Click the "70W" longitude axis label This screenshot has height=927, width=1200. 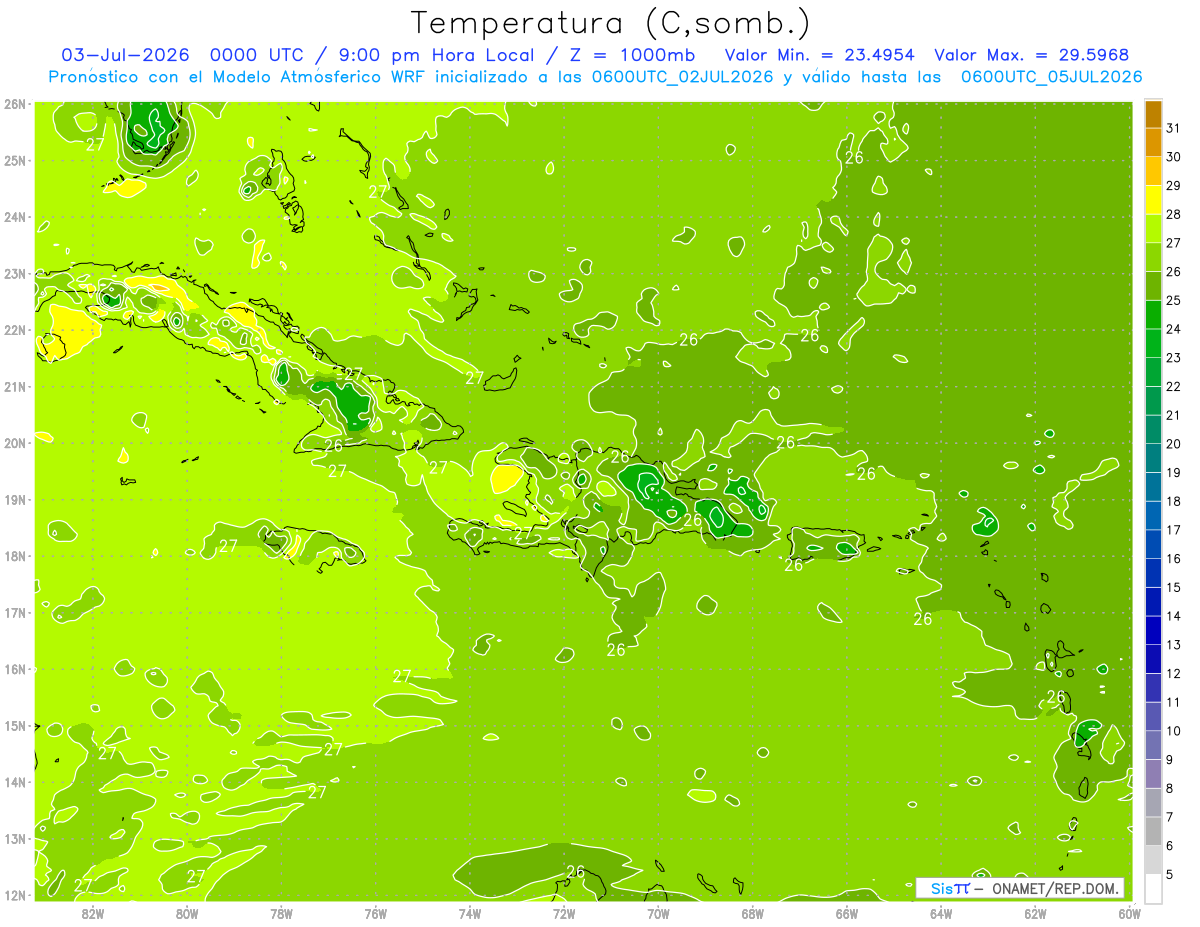658,913
